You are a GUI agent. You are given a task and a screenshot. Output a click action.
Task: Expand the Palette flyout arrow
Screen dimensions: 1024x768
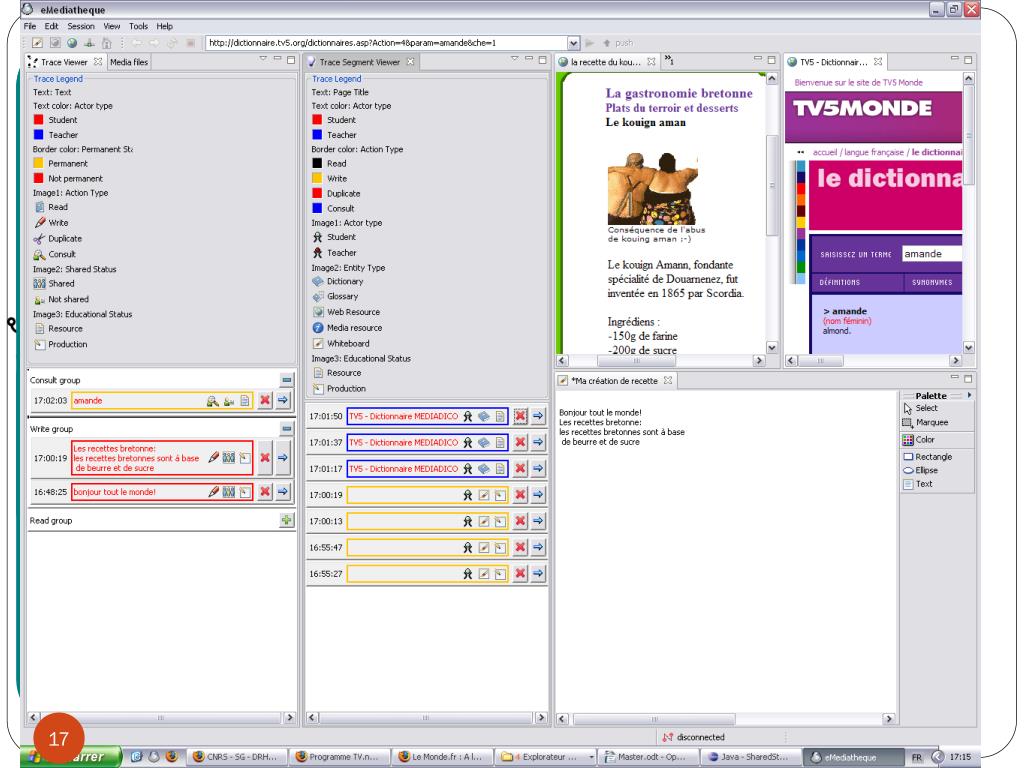(969, 395)
